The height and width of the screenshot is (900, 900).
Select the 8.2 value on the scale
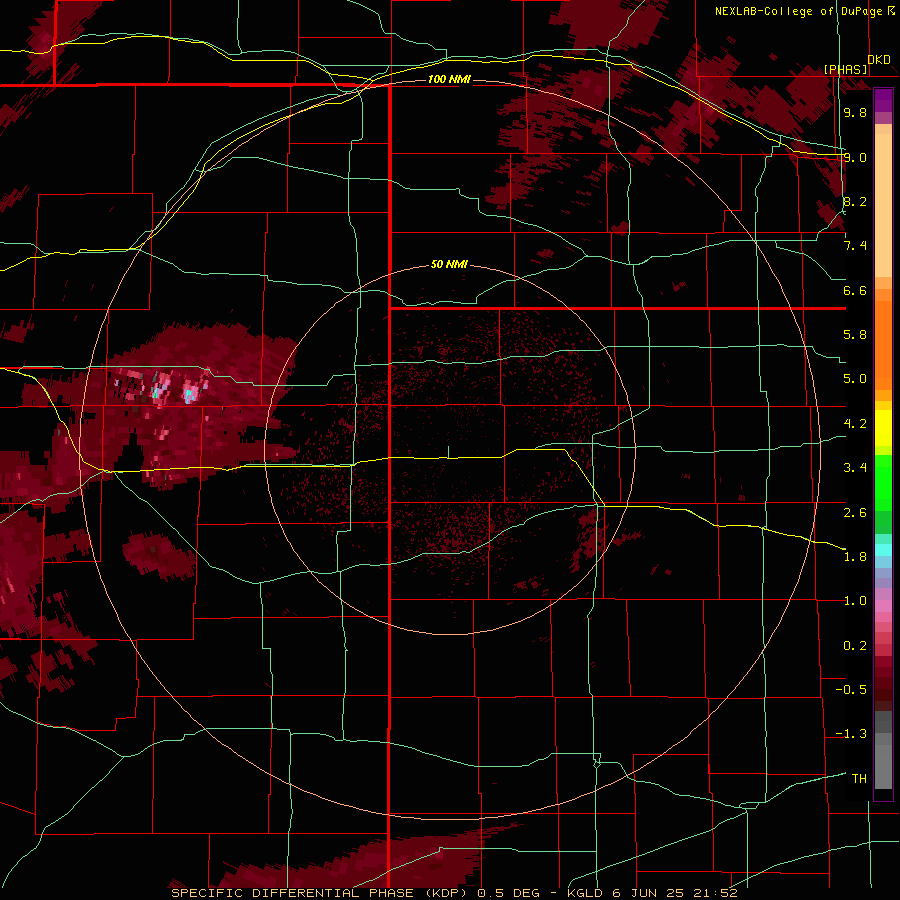point(855,201)
